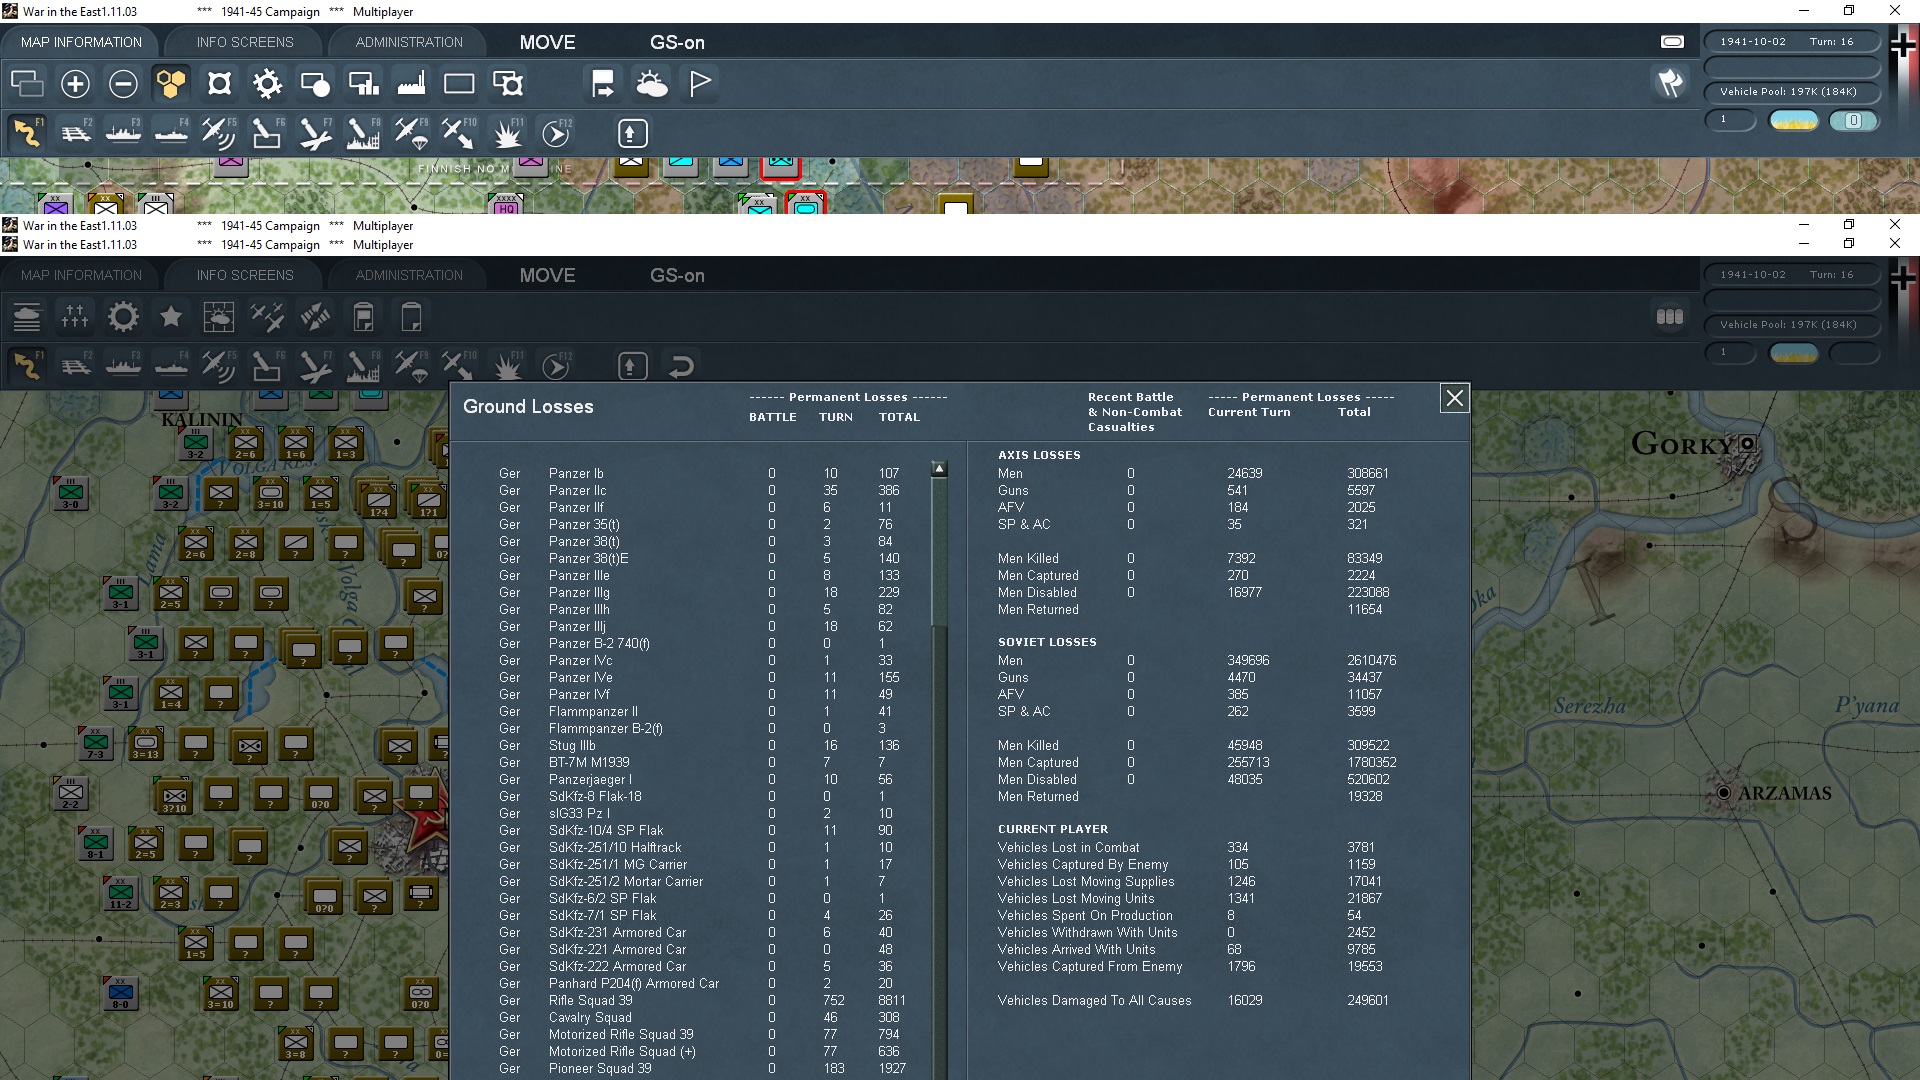Click the Vehicle Pool 197K button
This screenshot has height=1080, width=1920.
pyautogui.click(x=1788, y=92)
